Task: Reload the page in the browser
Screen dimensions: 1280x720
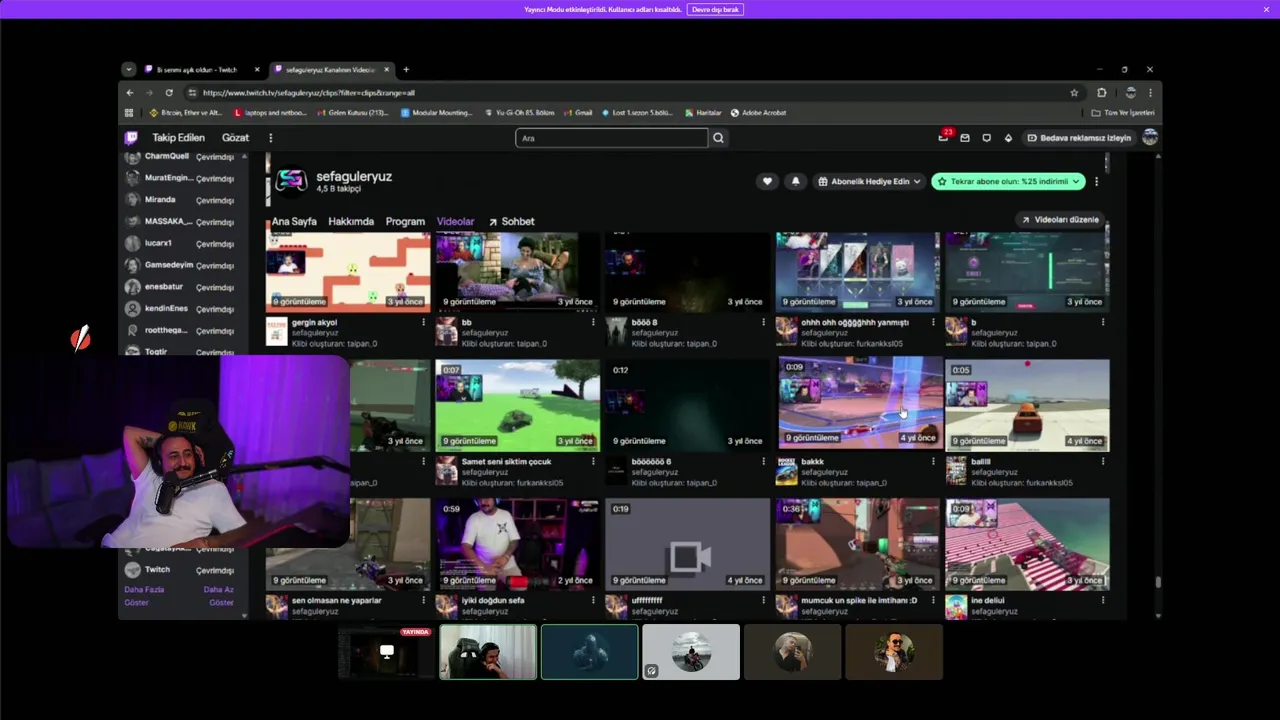Action: coord(169,92)
